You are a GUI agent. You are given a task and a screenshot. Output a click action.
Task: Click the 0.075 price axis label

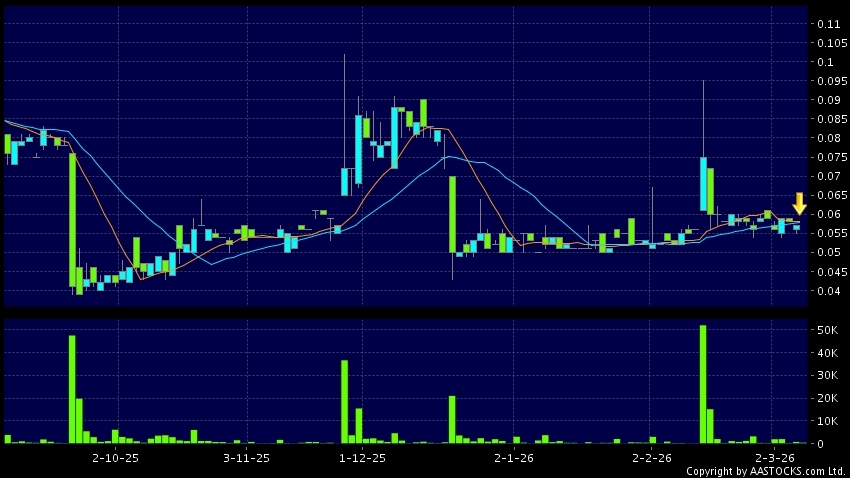[x=829, y=157]
